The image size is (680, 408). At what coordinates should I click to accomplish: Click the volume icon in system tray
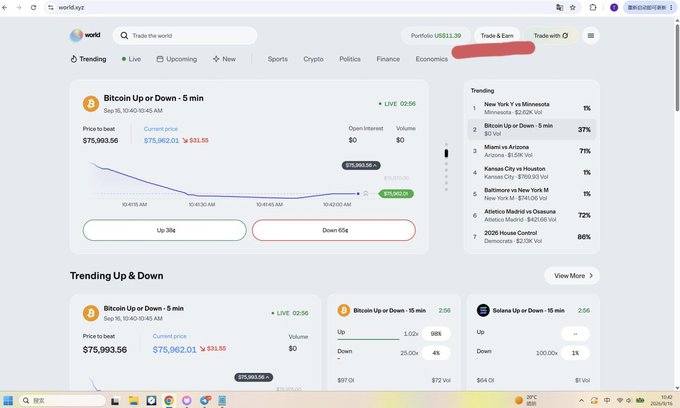(x=629, y=400)
